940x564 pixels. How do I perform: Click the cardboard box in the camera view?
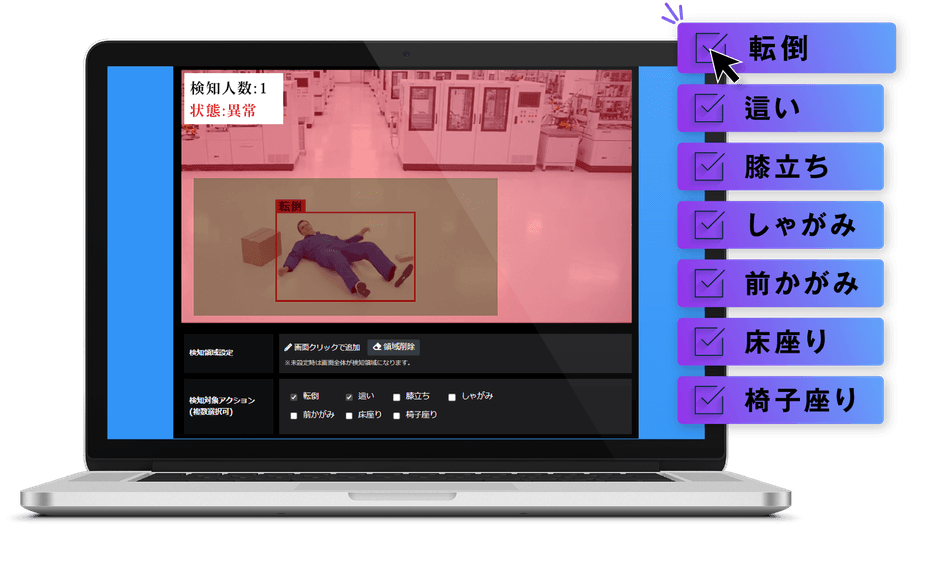coord(261,246)
